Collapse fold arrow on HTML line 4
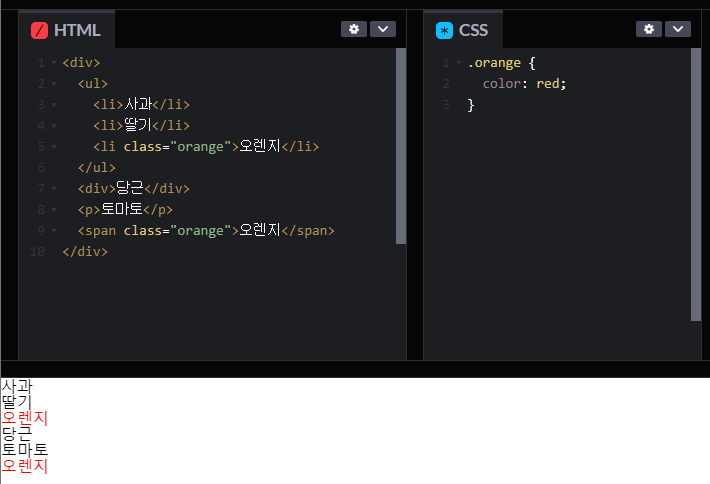710x484 pixels. tap(54, 126)
